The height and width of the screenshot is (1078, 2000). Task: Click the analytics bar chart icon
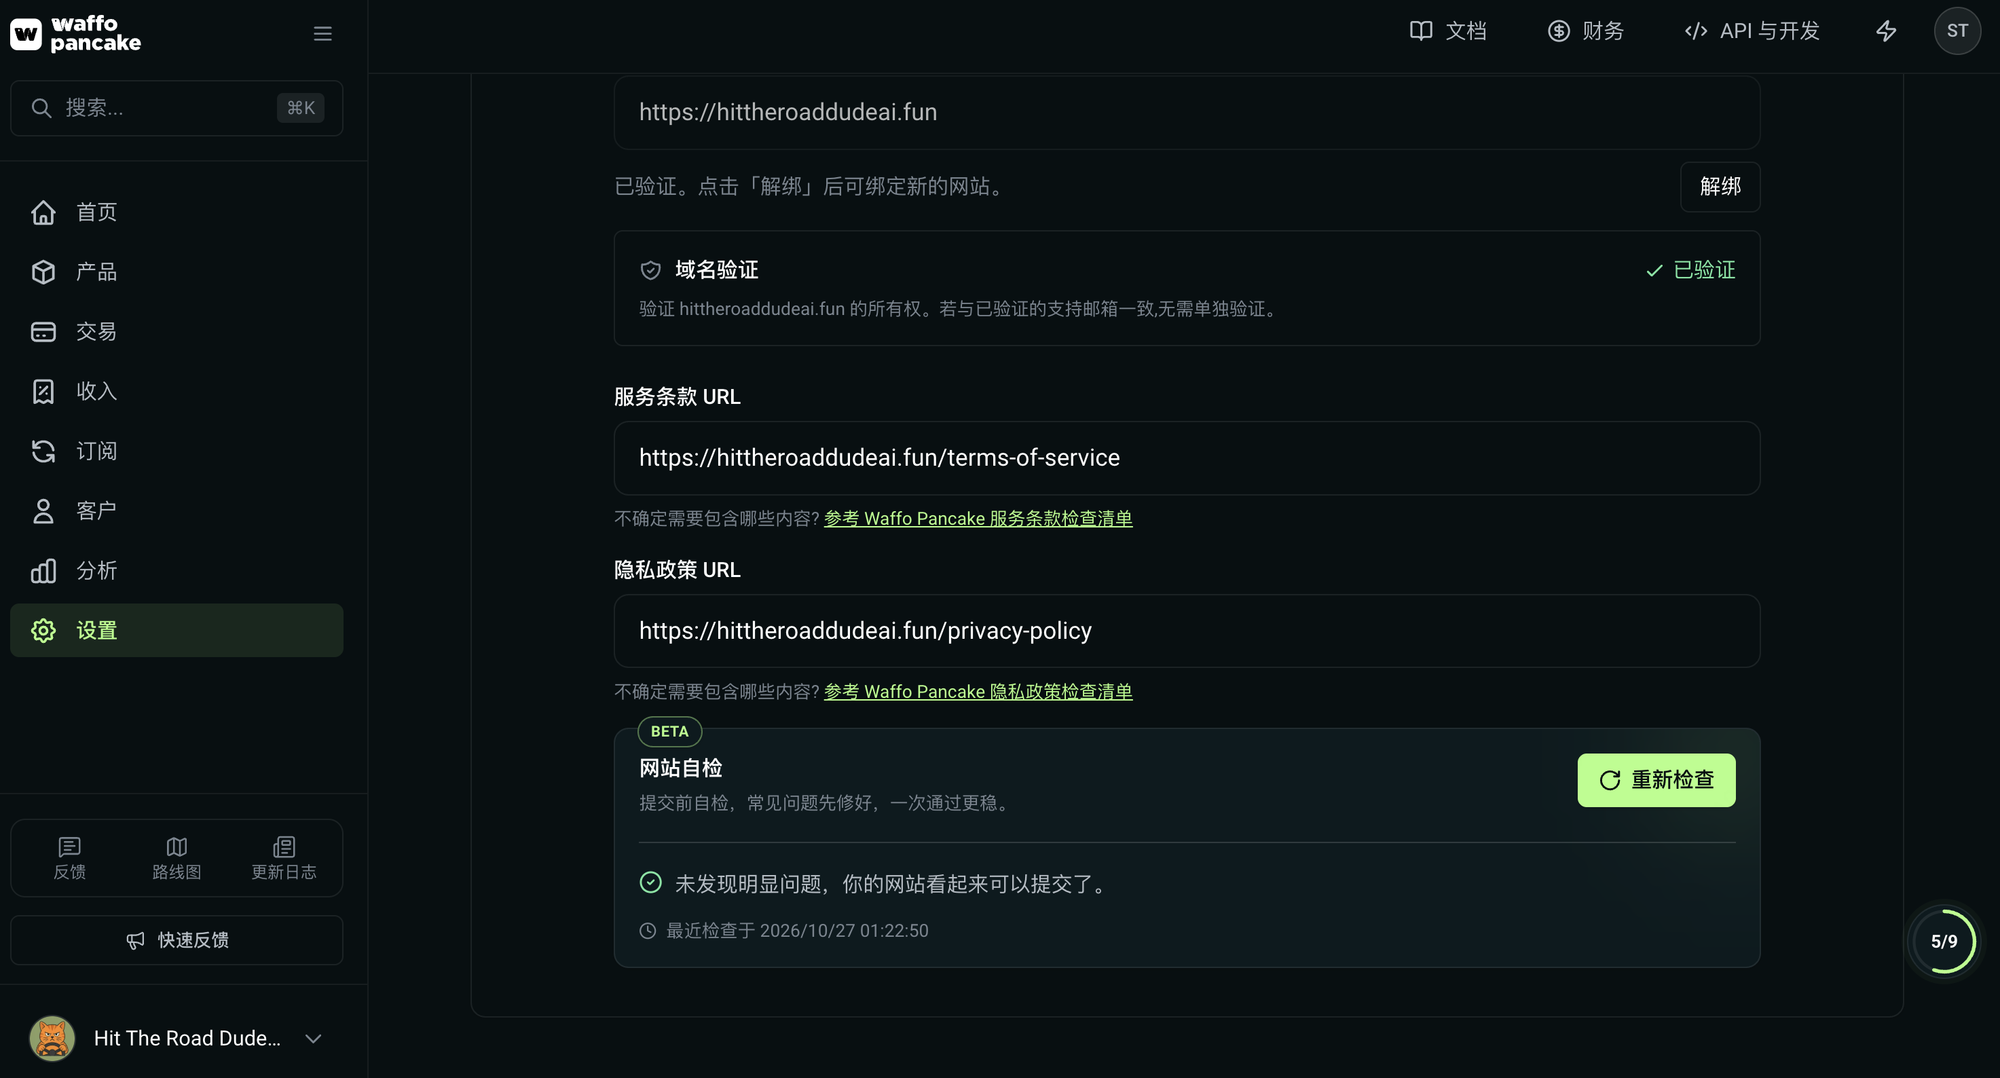(x=43, y=571)
